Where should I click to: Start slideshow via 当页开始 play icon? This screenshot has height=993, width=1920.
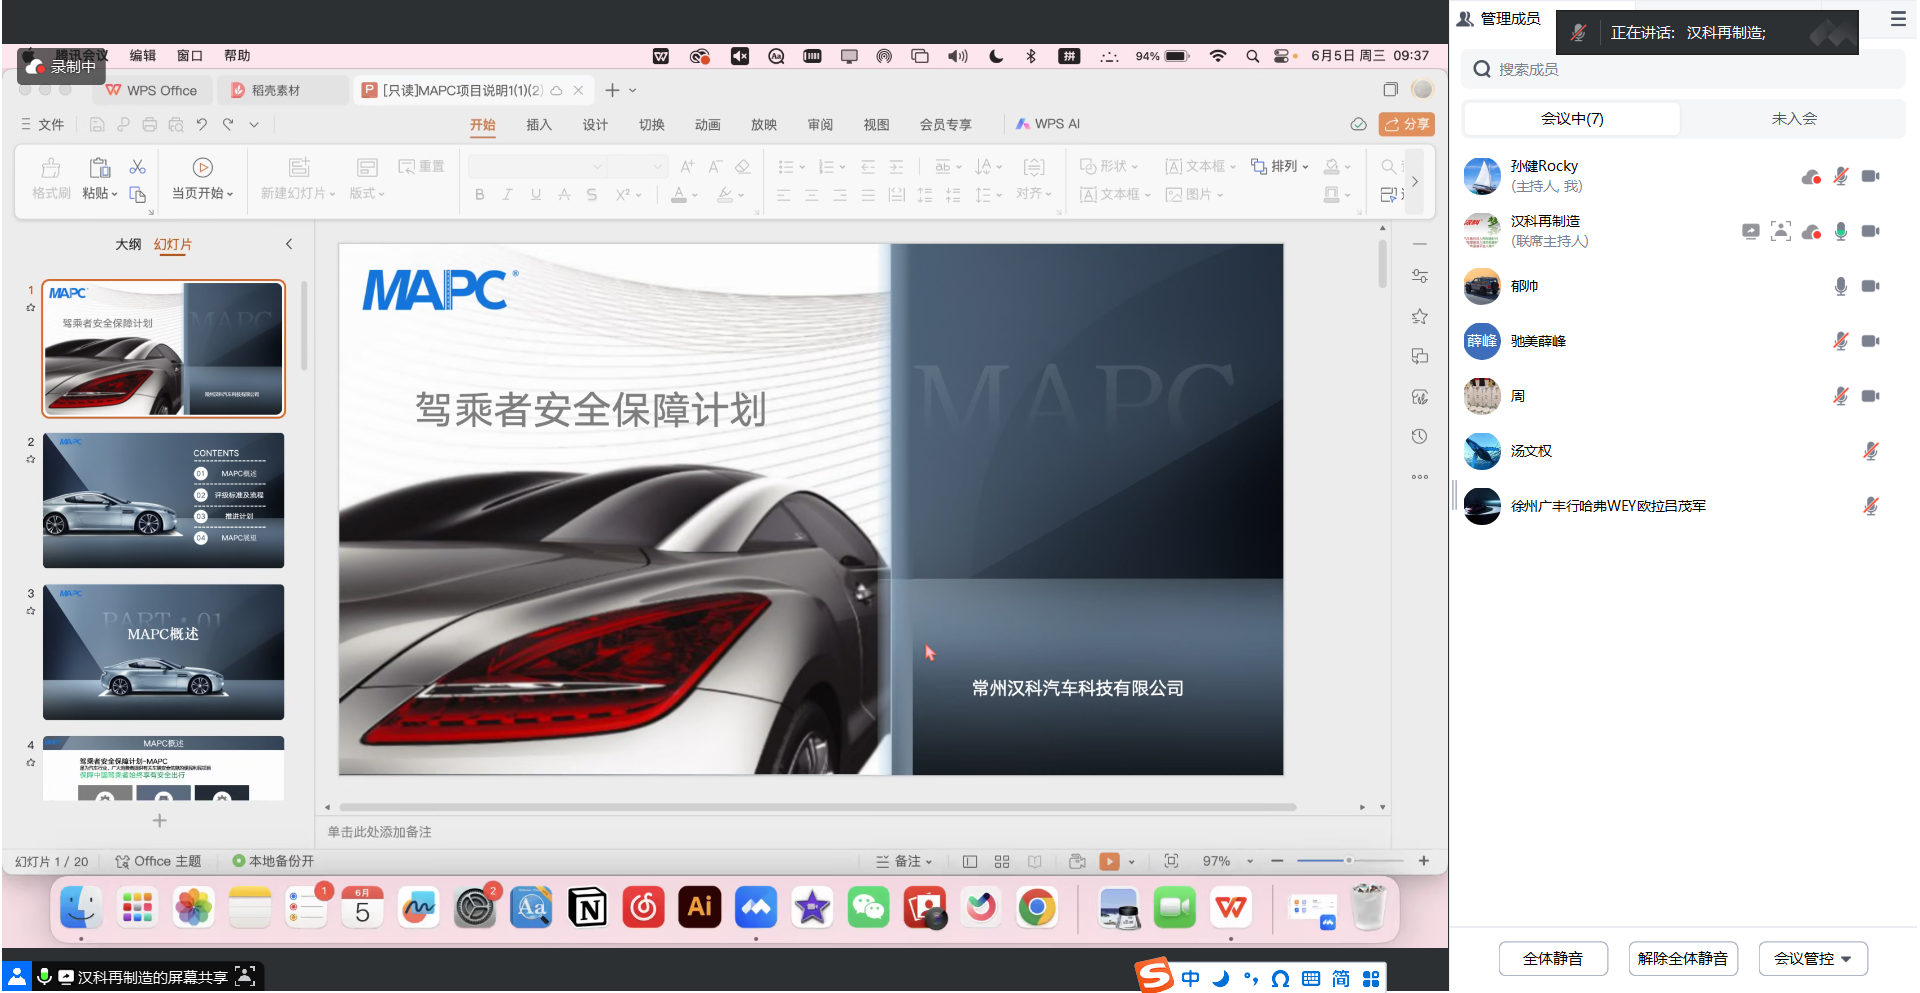[202, 168]
